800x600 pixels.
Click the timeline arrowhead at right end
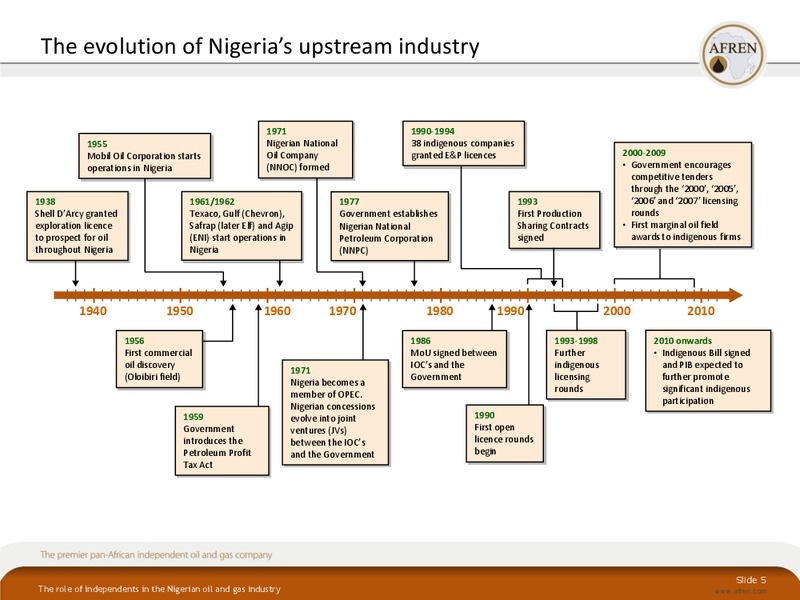(735, 295)
